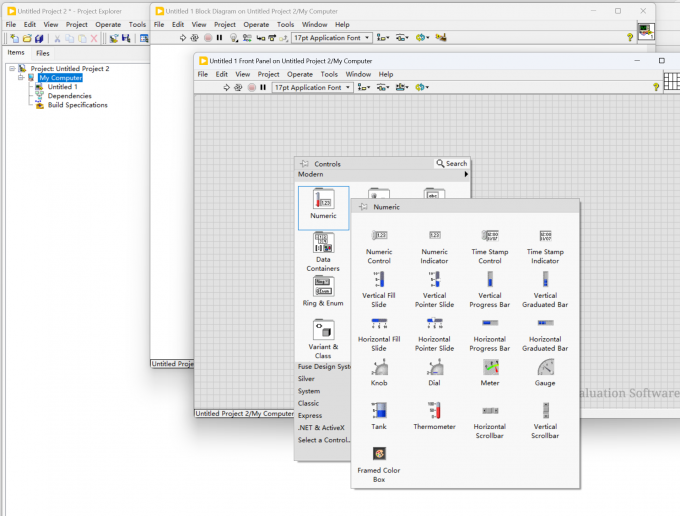
Task: Switch to Items tab in Project Explorer
Action: [16, 52]
